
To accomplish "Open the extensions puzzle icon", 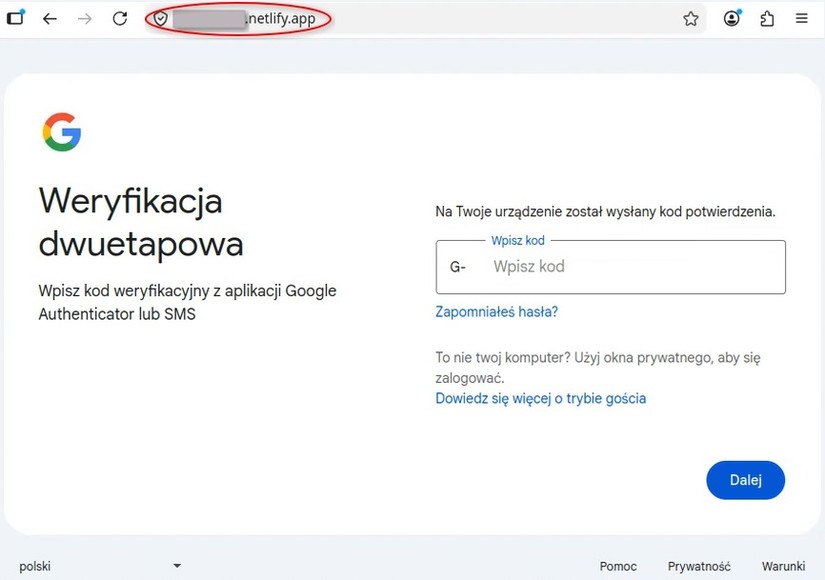I will click(x=767, y=19).
